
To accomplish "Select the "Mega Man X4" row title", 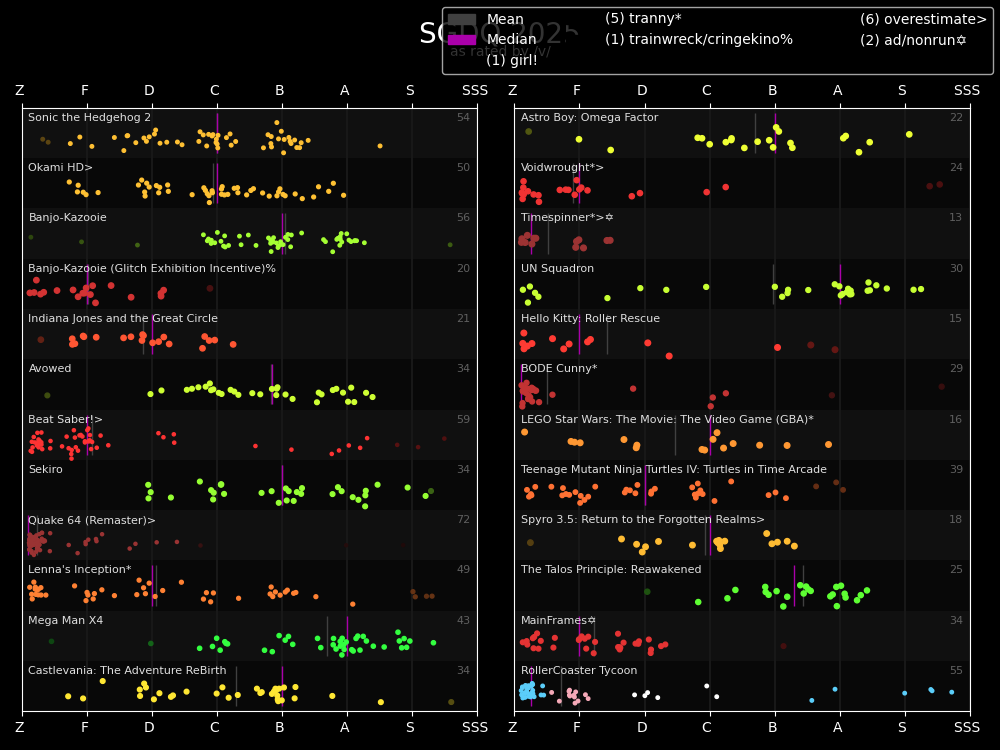I will tap(66, 620).
